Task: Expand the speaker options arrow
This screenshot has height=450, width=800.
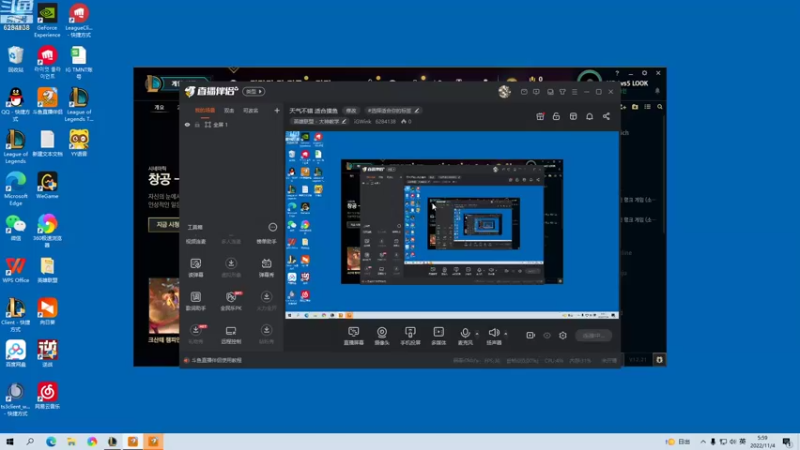Action: click(x=506, y=334)
